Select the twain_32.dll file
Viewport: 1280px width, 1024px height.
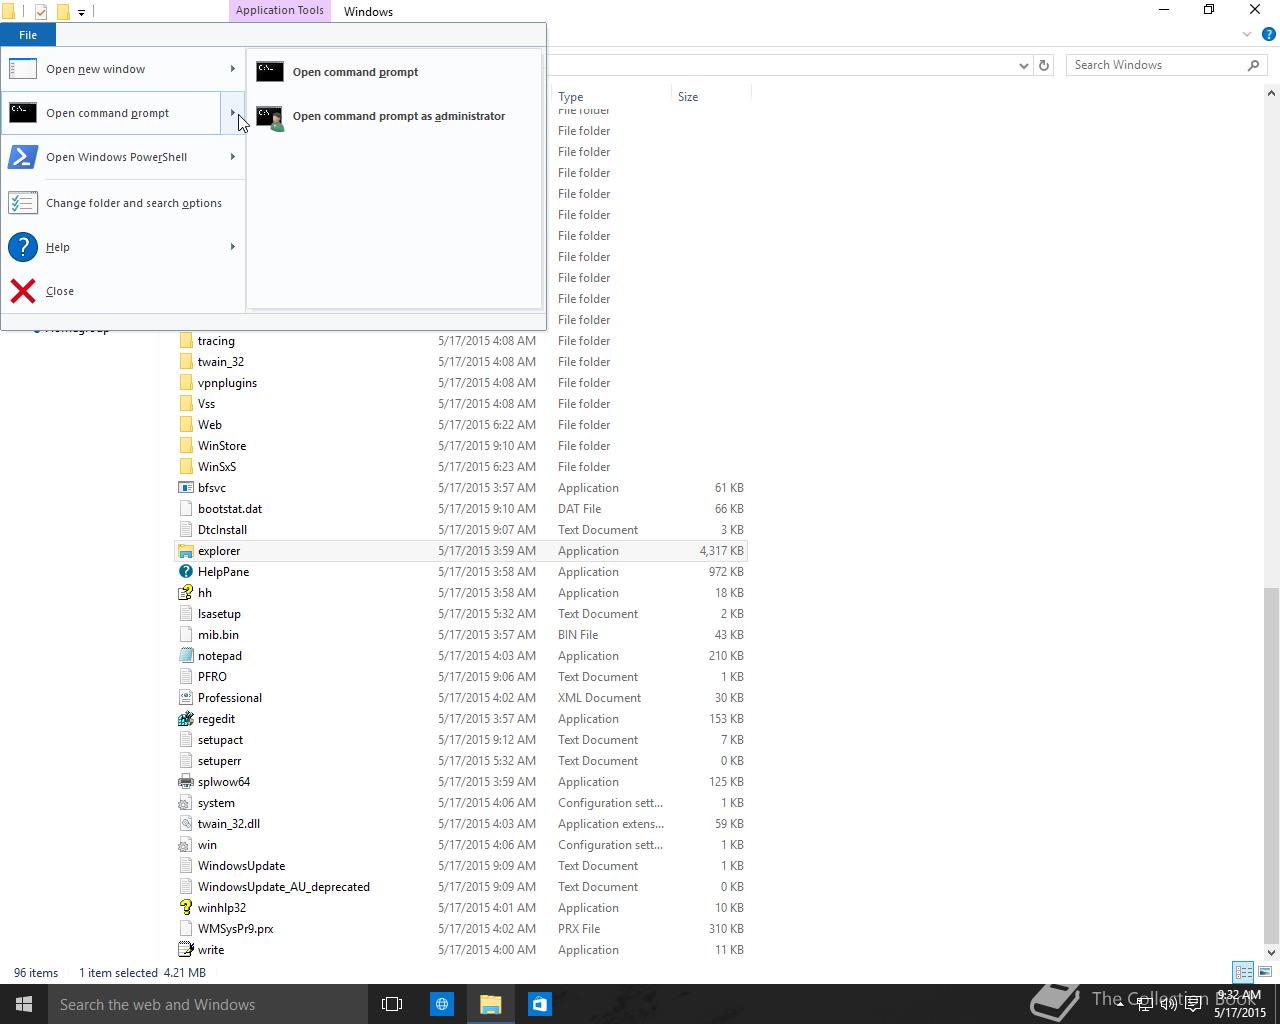coord(229,824)
